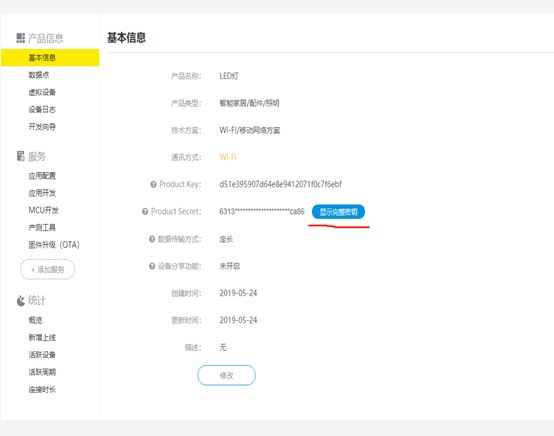Image resolution: width=554 pixels, height=436 pixels.
Task: Click the 统计 pie chart icon
Action: coord(20,301)
